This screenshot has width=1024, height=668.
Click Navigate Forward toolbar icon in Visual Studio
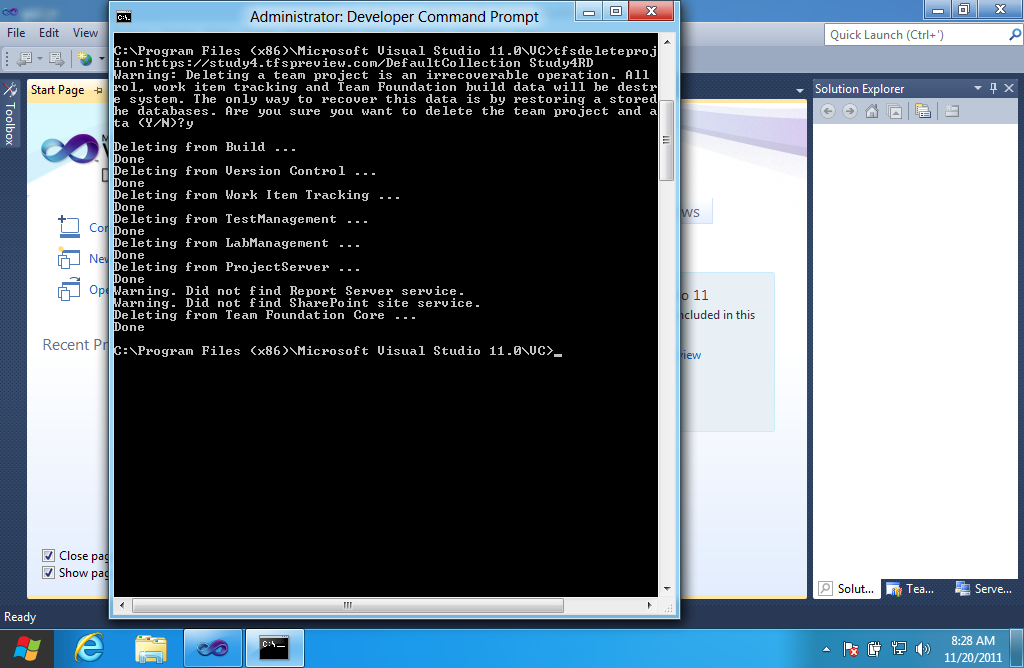[57, 59]
